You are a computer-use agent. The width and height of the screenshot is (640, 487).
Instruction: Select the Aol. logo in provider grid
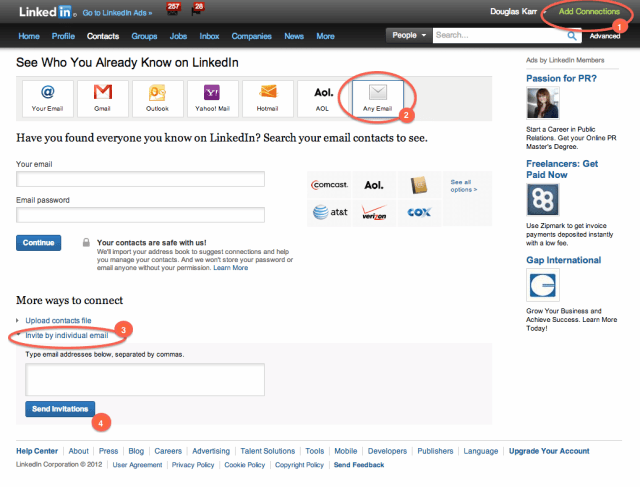[x=374, y=185]
